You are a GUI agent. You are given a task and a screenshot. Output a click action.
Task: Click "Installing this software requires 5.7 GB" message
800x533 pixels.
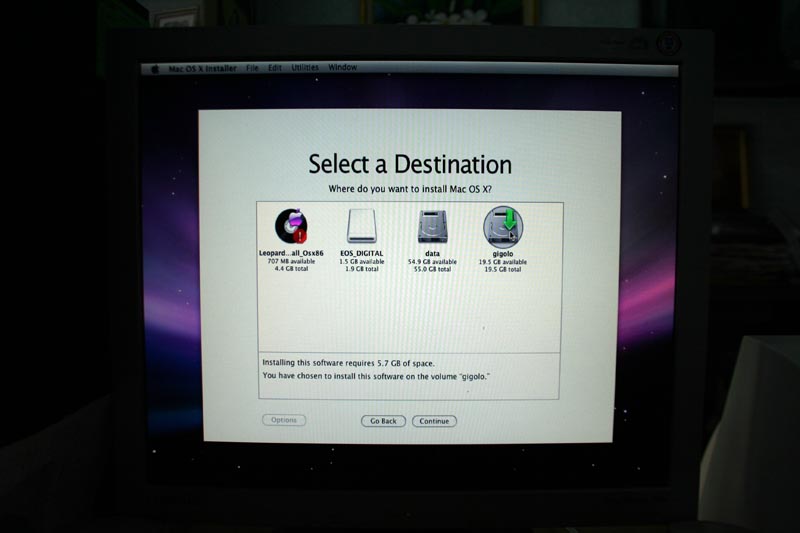[348, 363]
